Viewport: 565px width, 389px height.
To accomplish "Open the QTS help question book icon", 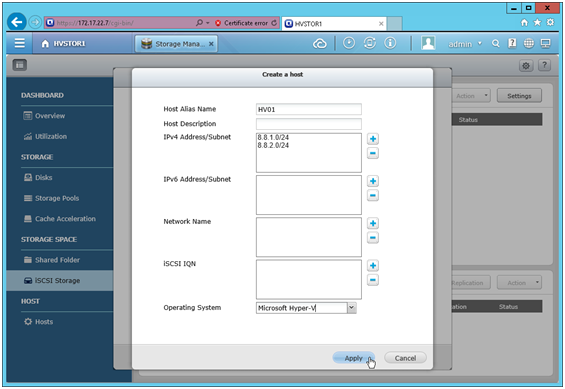I will (x=512, y=43).
